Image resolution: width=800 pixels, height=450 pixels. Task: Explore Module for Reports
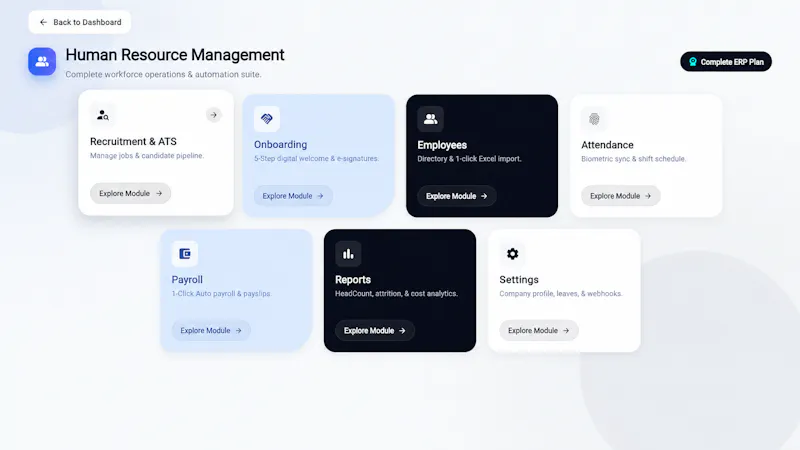(374, 331)
